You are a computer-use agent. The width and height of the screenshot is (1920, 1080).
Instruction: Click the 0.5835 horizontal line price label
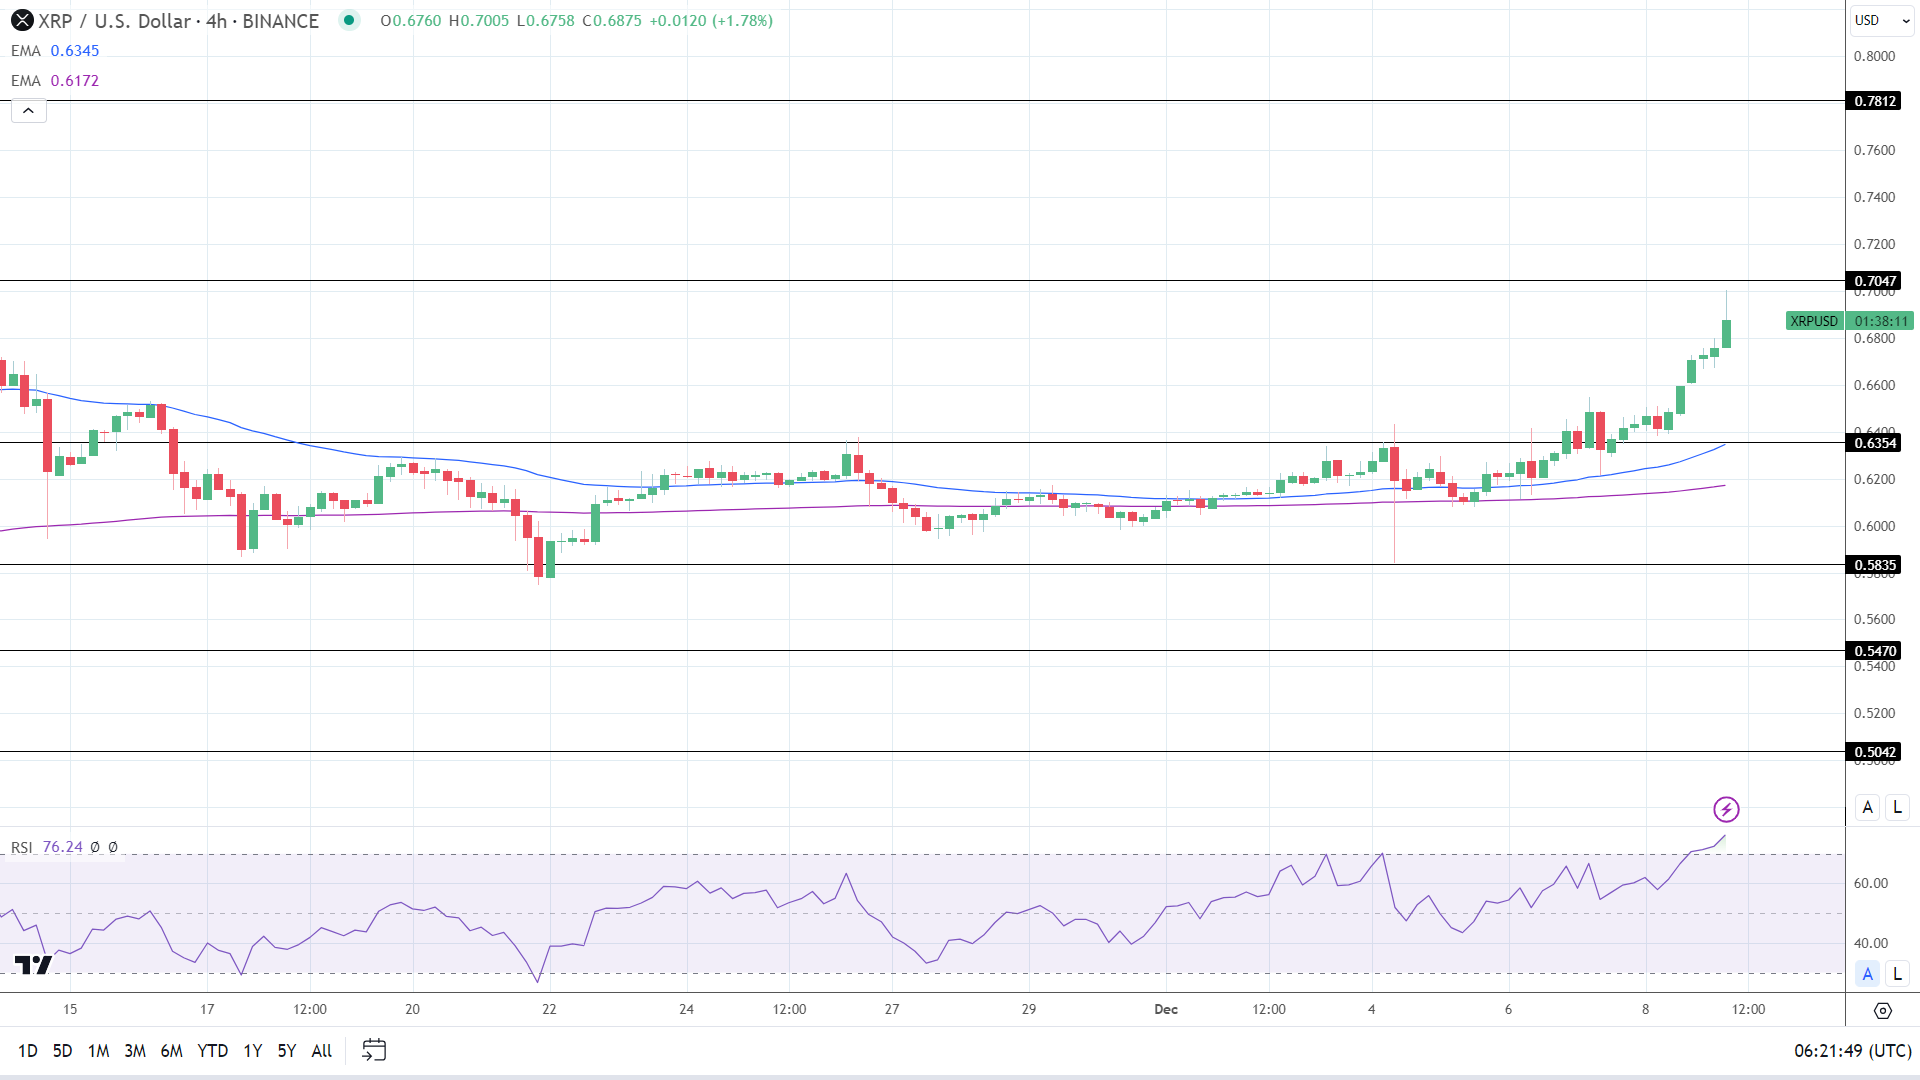(1874, 565)
